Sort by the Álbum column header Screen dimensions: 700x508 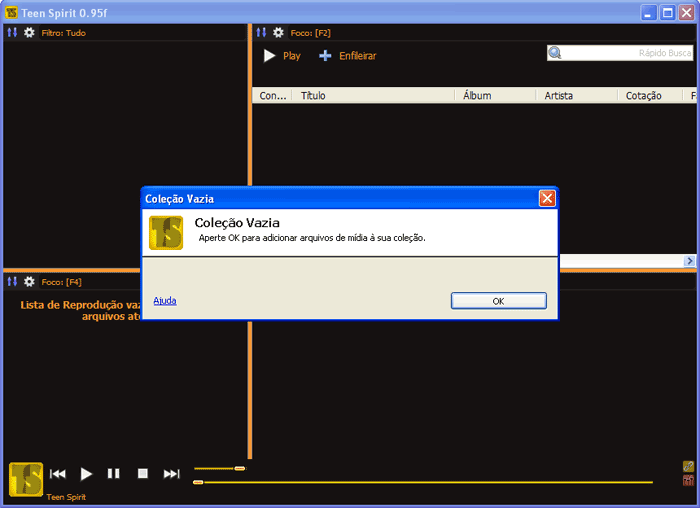click(496, 96)
